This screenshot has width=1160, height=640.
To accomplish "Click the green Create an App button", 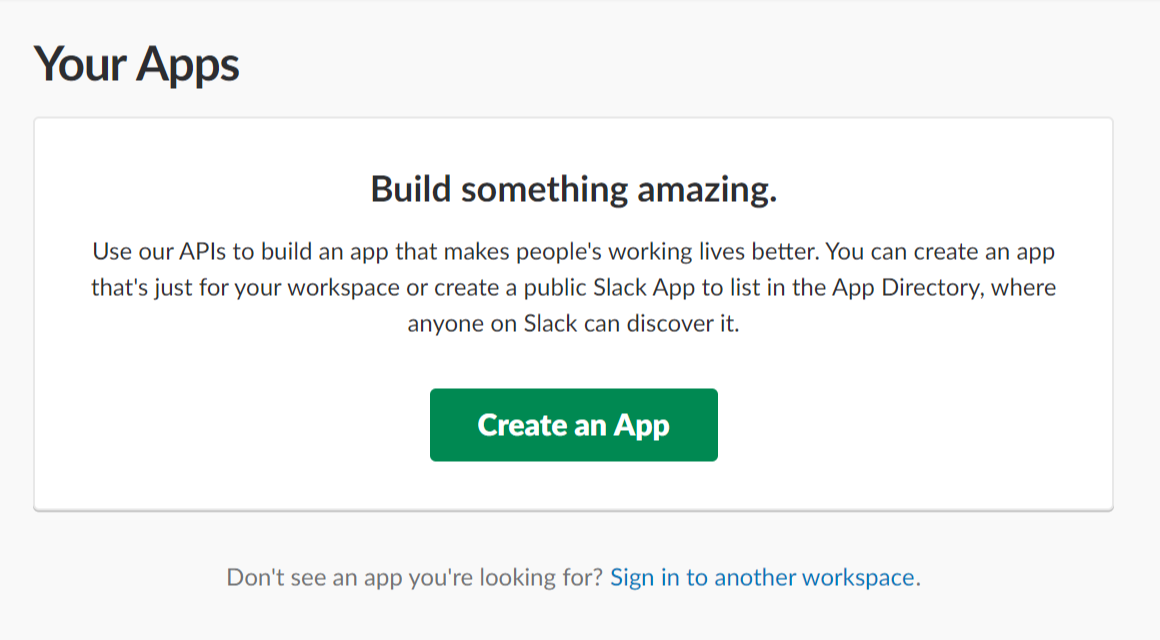I will pyautogui.click(x=573, y=425).
